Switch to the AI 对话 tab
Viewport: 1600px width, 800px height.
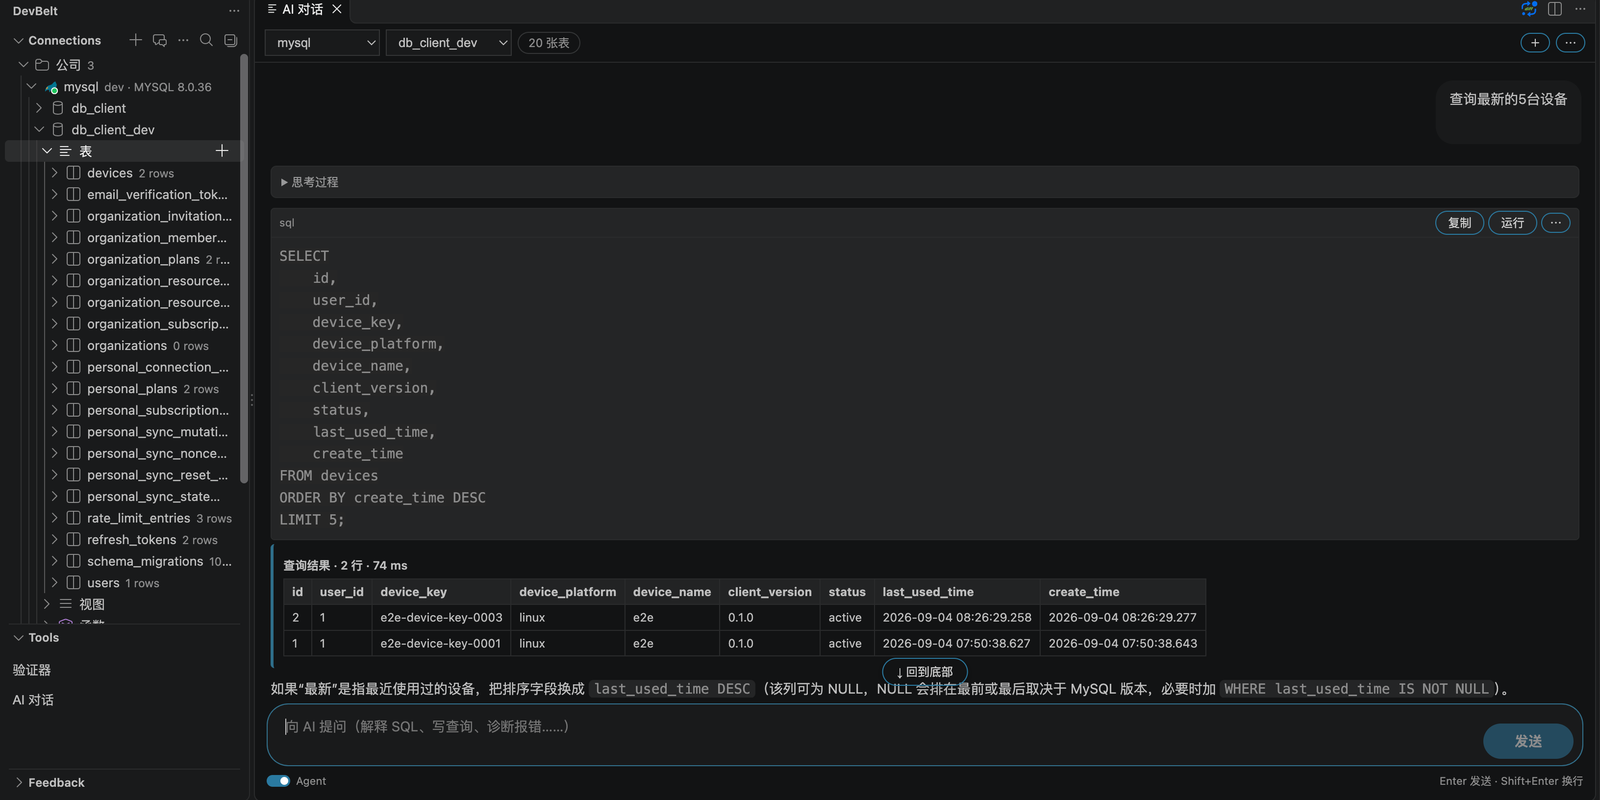tap(302, 9)
